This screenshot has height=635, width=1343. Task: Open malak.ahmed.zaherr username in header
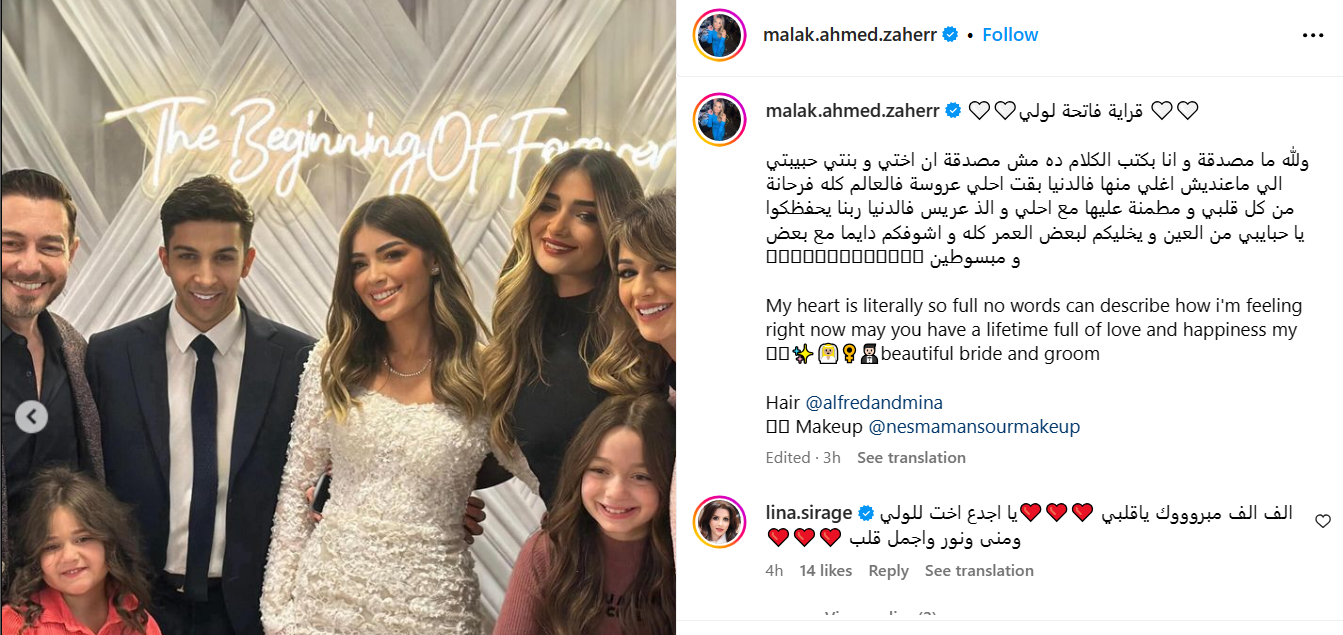click(x=850, y=34)
